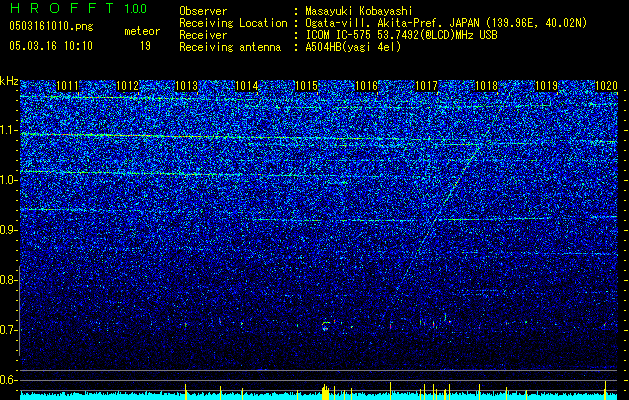Select the file name 0503161010.png

51,26
